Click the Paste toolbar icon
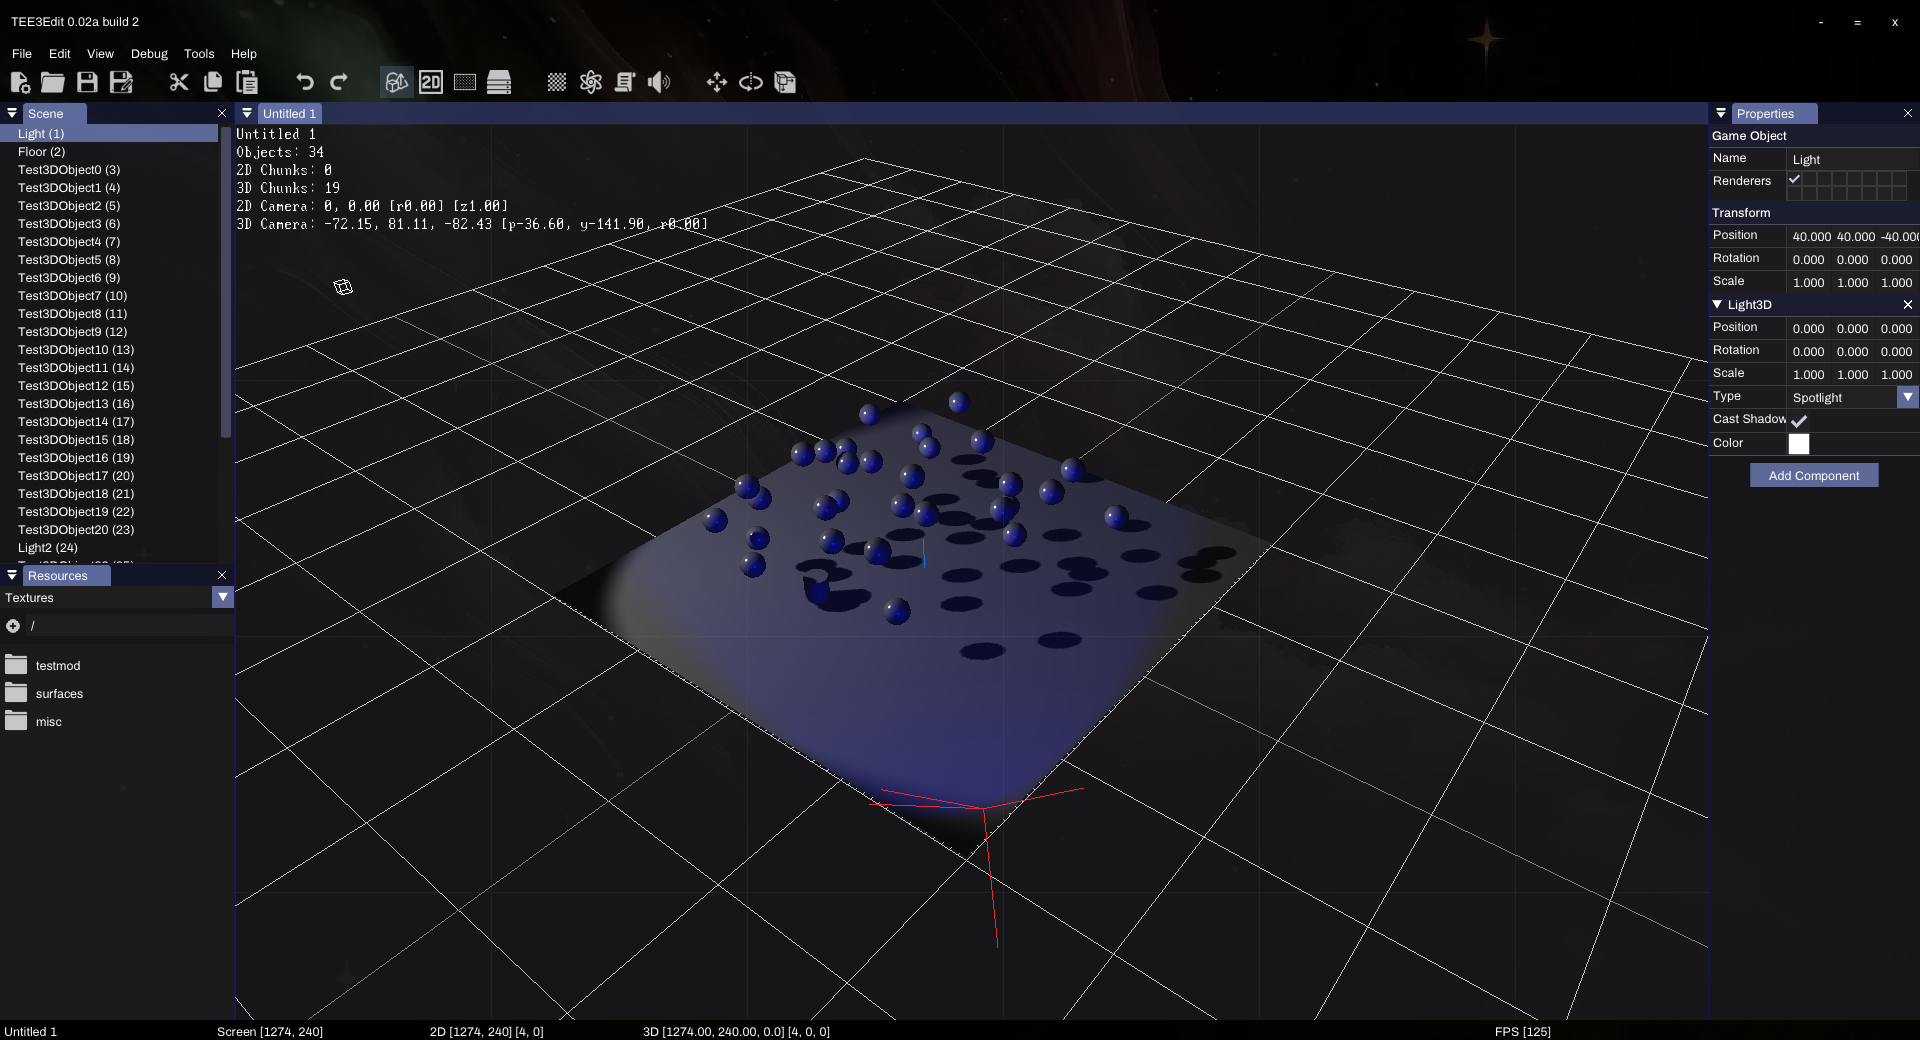The image size is (1920, 1040). tap(247, 83)
